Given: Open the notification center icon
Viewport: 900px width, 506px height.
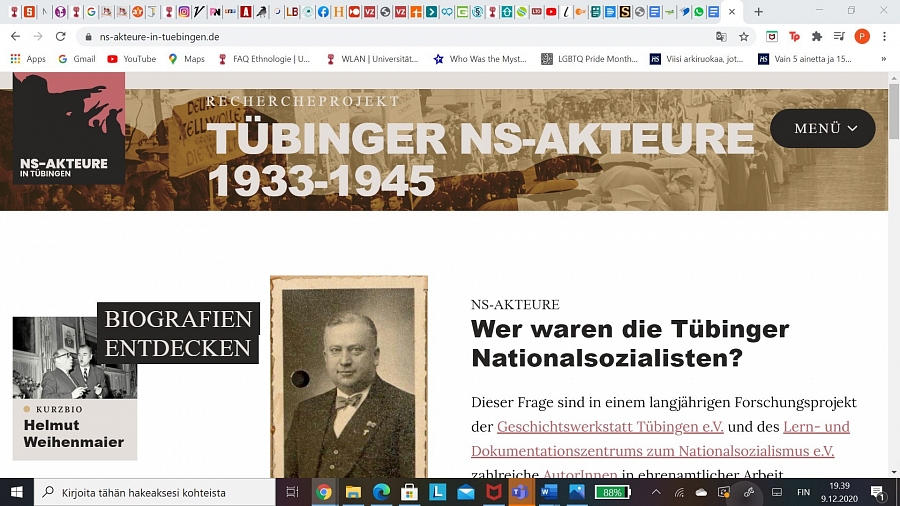Looking at the screenshot, I should (878, 492).
